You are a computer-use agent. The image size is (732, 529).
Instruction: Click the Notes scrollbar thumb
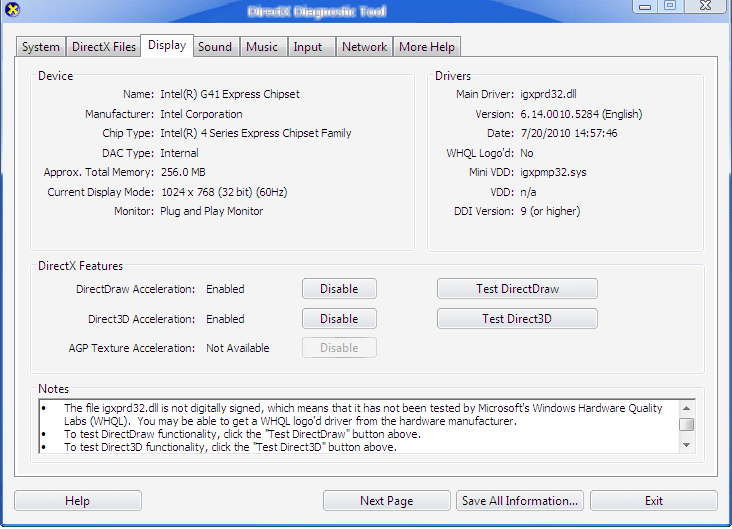(x=686, y=424)
